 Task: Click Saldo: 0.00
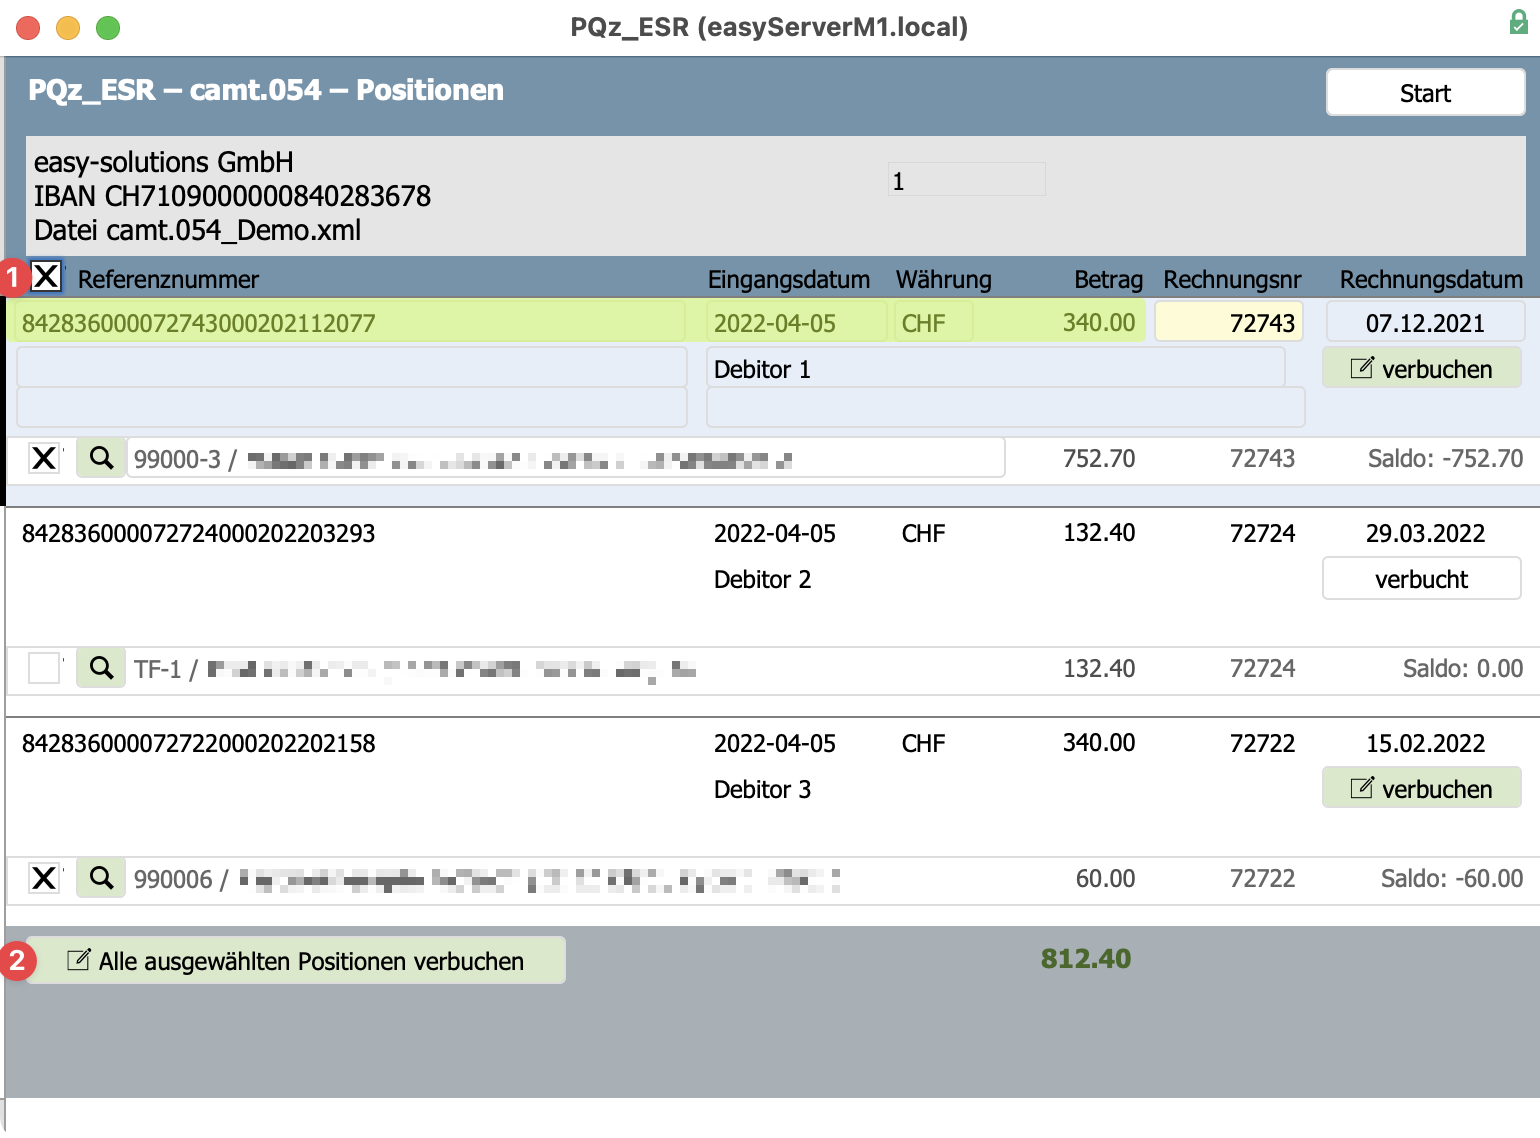tap(1462, 669)
